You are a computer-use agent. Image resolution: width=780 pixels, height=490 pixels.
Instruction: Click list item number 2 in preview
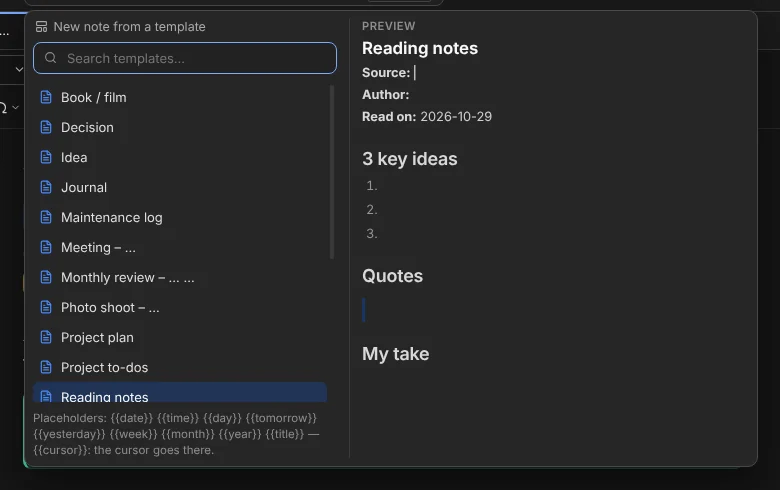click(x=372, y=210)
